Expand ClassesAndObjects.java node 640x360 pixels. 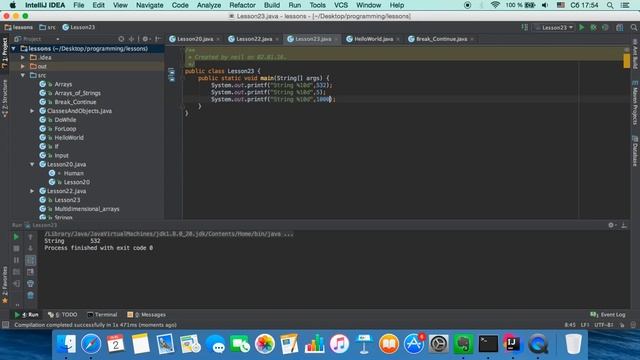point(32,111)
